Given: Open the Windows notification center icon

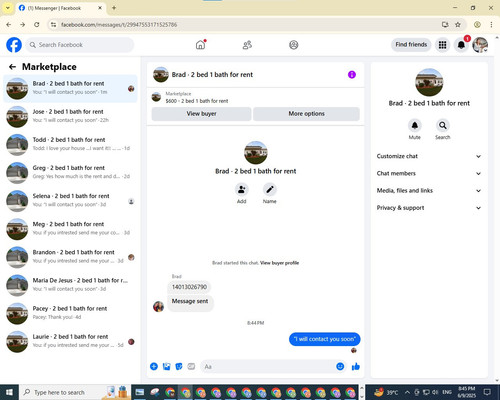Looking at the screenshot, I should click(x=487, y=392).
